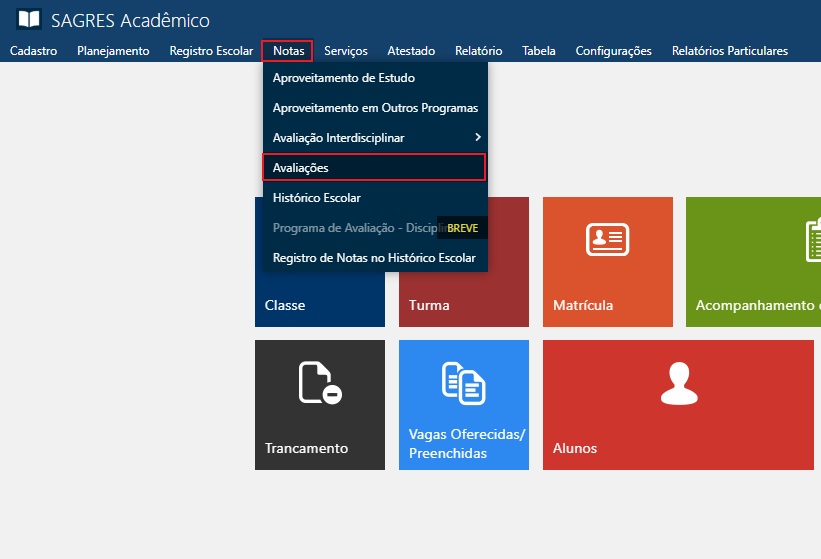Open the Cadastro menu

(33, 51)
